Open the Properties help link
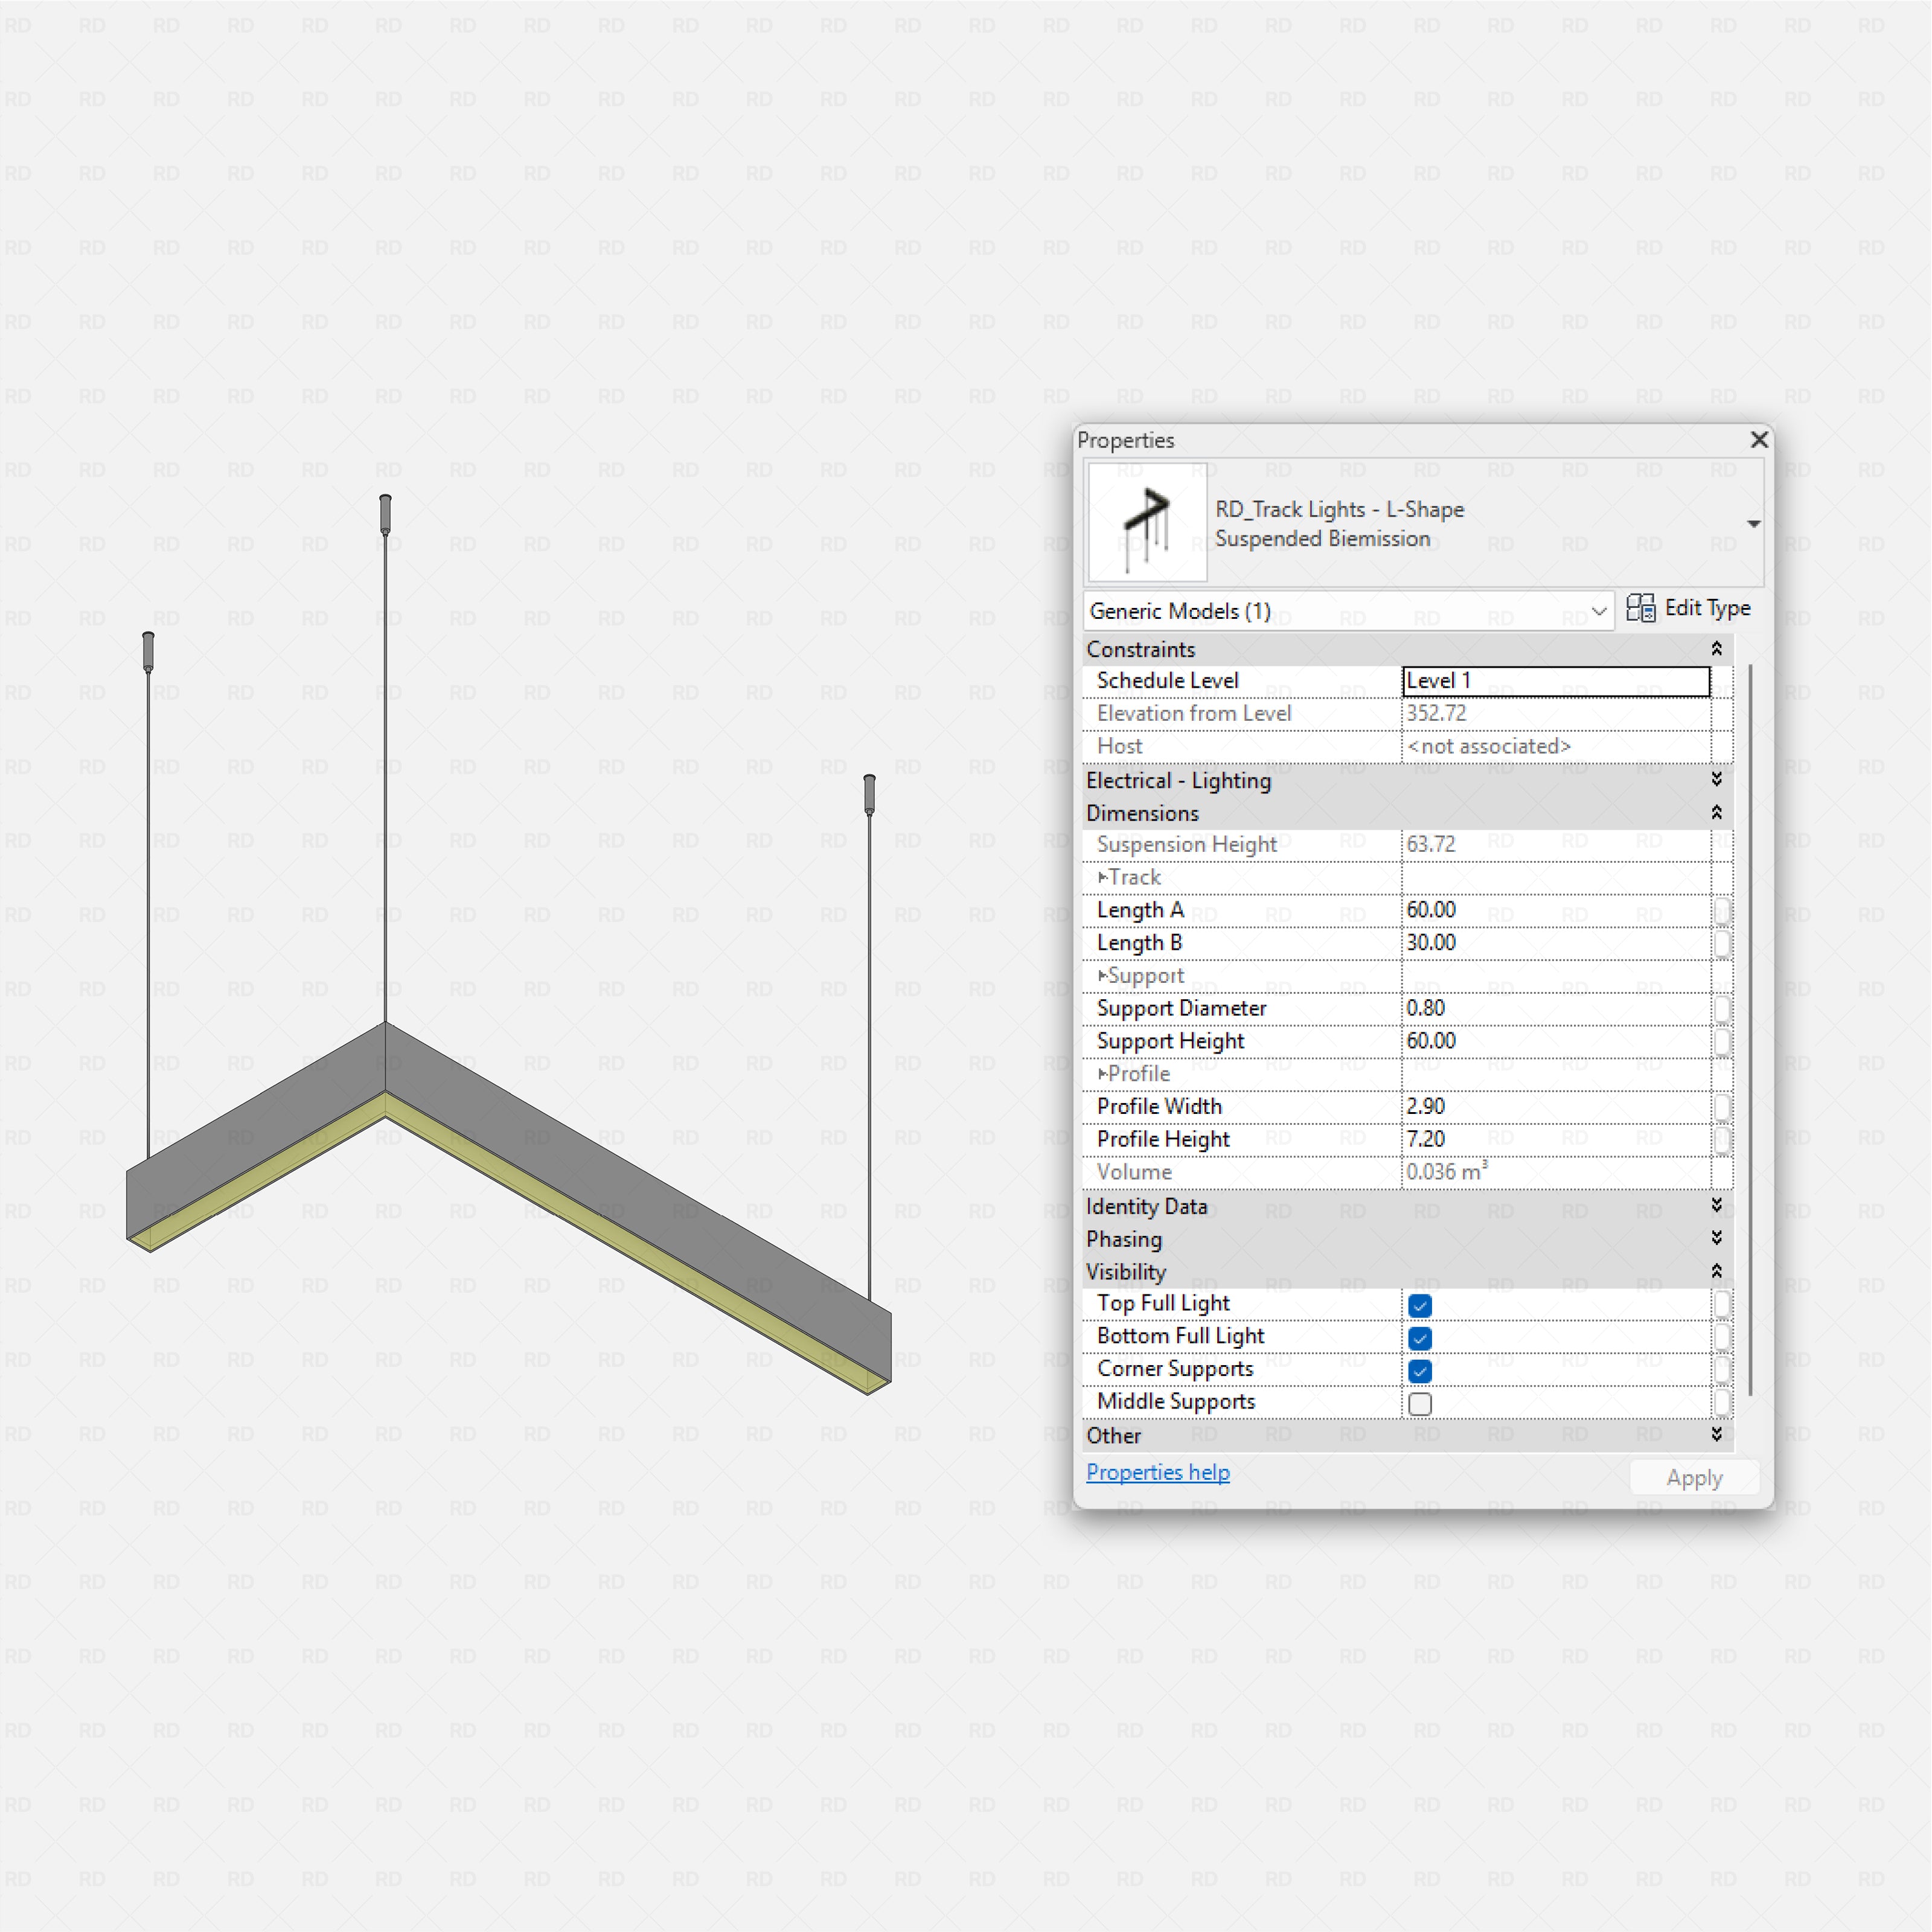 pos(1157,1472)
